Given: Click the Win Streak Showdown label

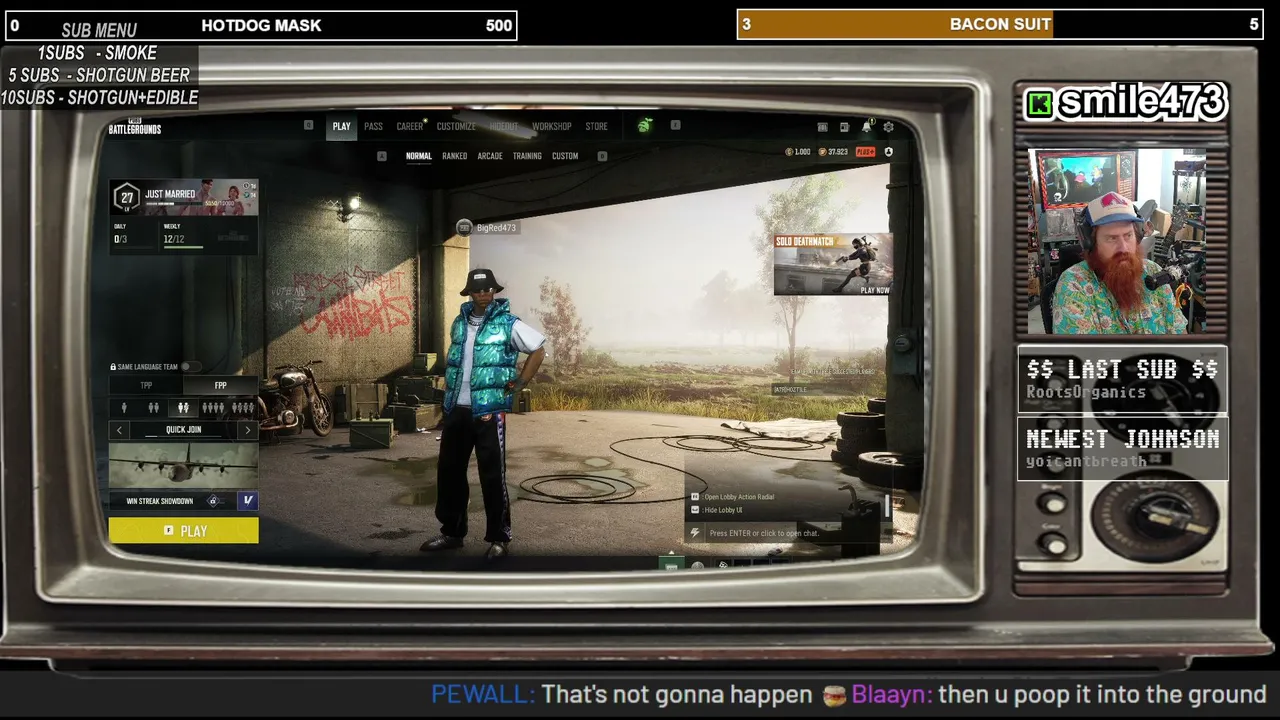Looking at the screenshot, I should pyautogui.click(x=160, y=501).
